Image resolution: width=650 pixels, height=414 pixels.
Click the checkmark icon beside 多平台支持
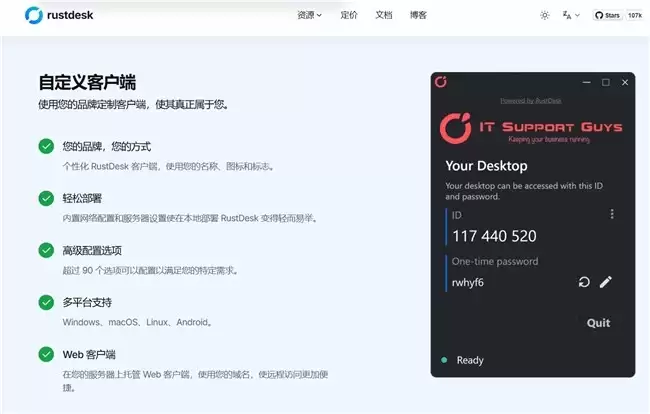[46, 302]
